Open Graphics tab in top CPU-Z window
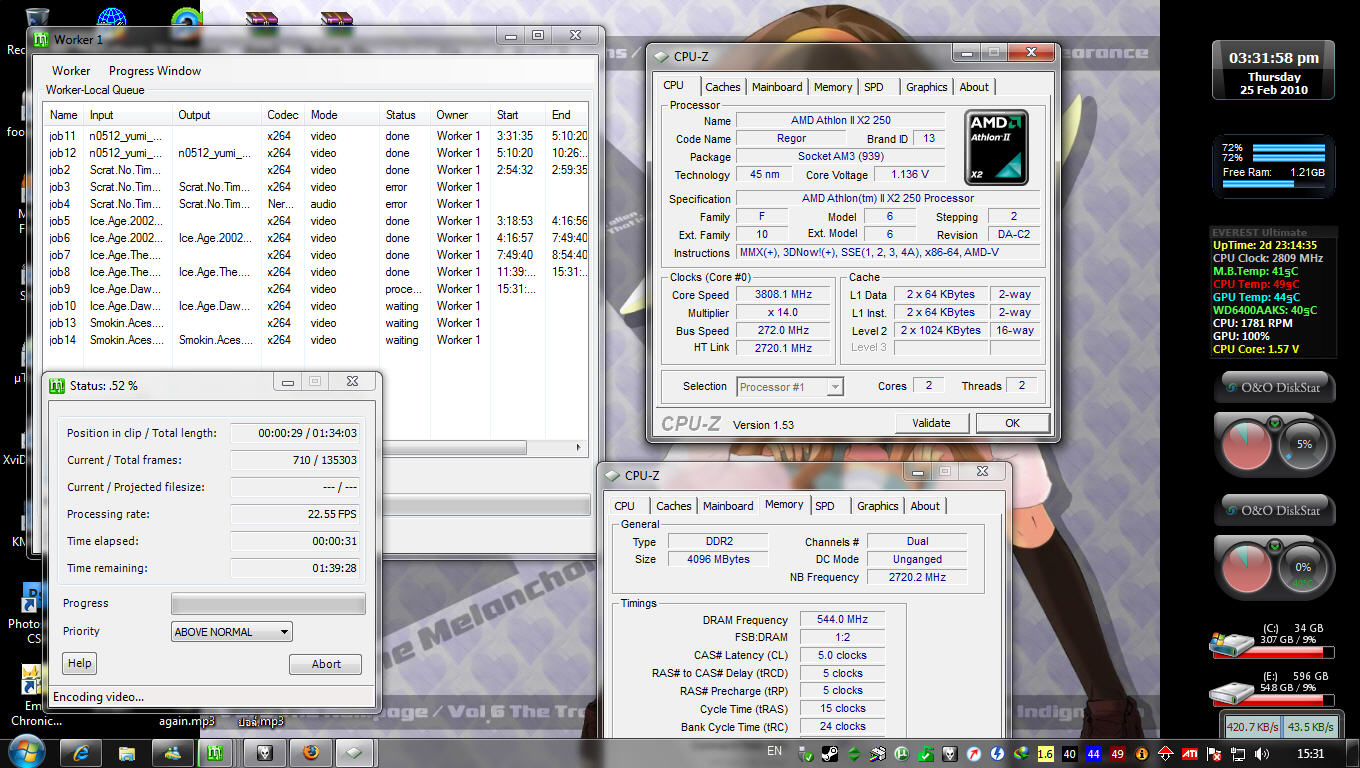This screenshot has height=768, width=1360. pos(926,87)
